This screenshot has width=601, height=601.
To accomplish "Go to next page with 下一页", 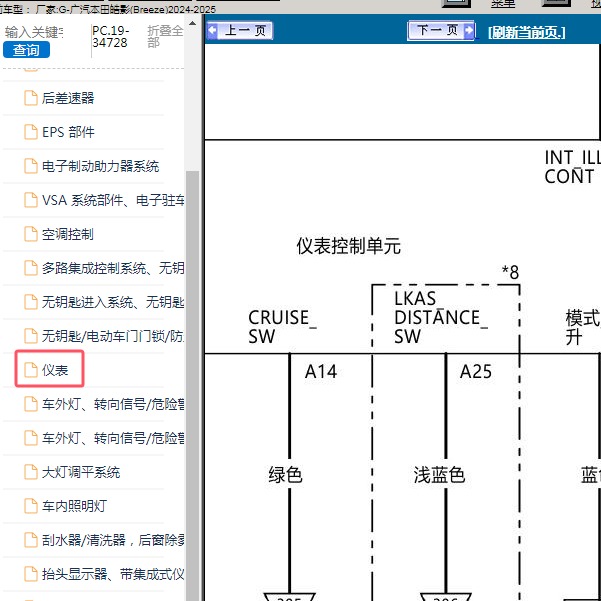I will click(441, 30).
